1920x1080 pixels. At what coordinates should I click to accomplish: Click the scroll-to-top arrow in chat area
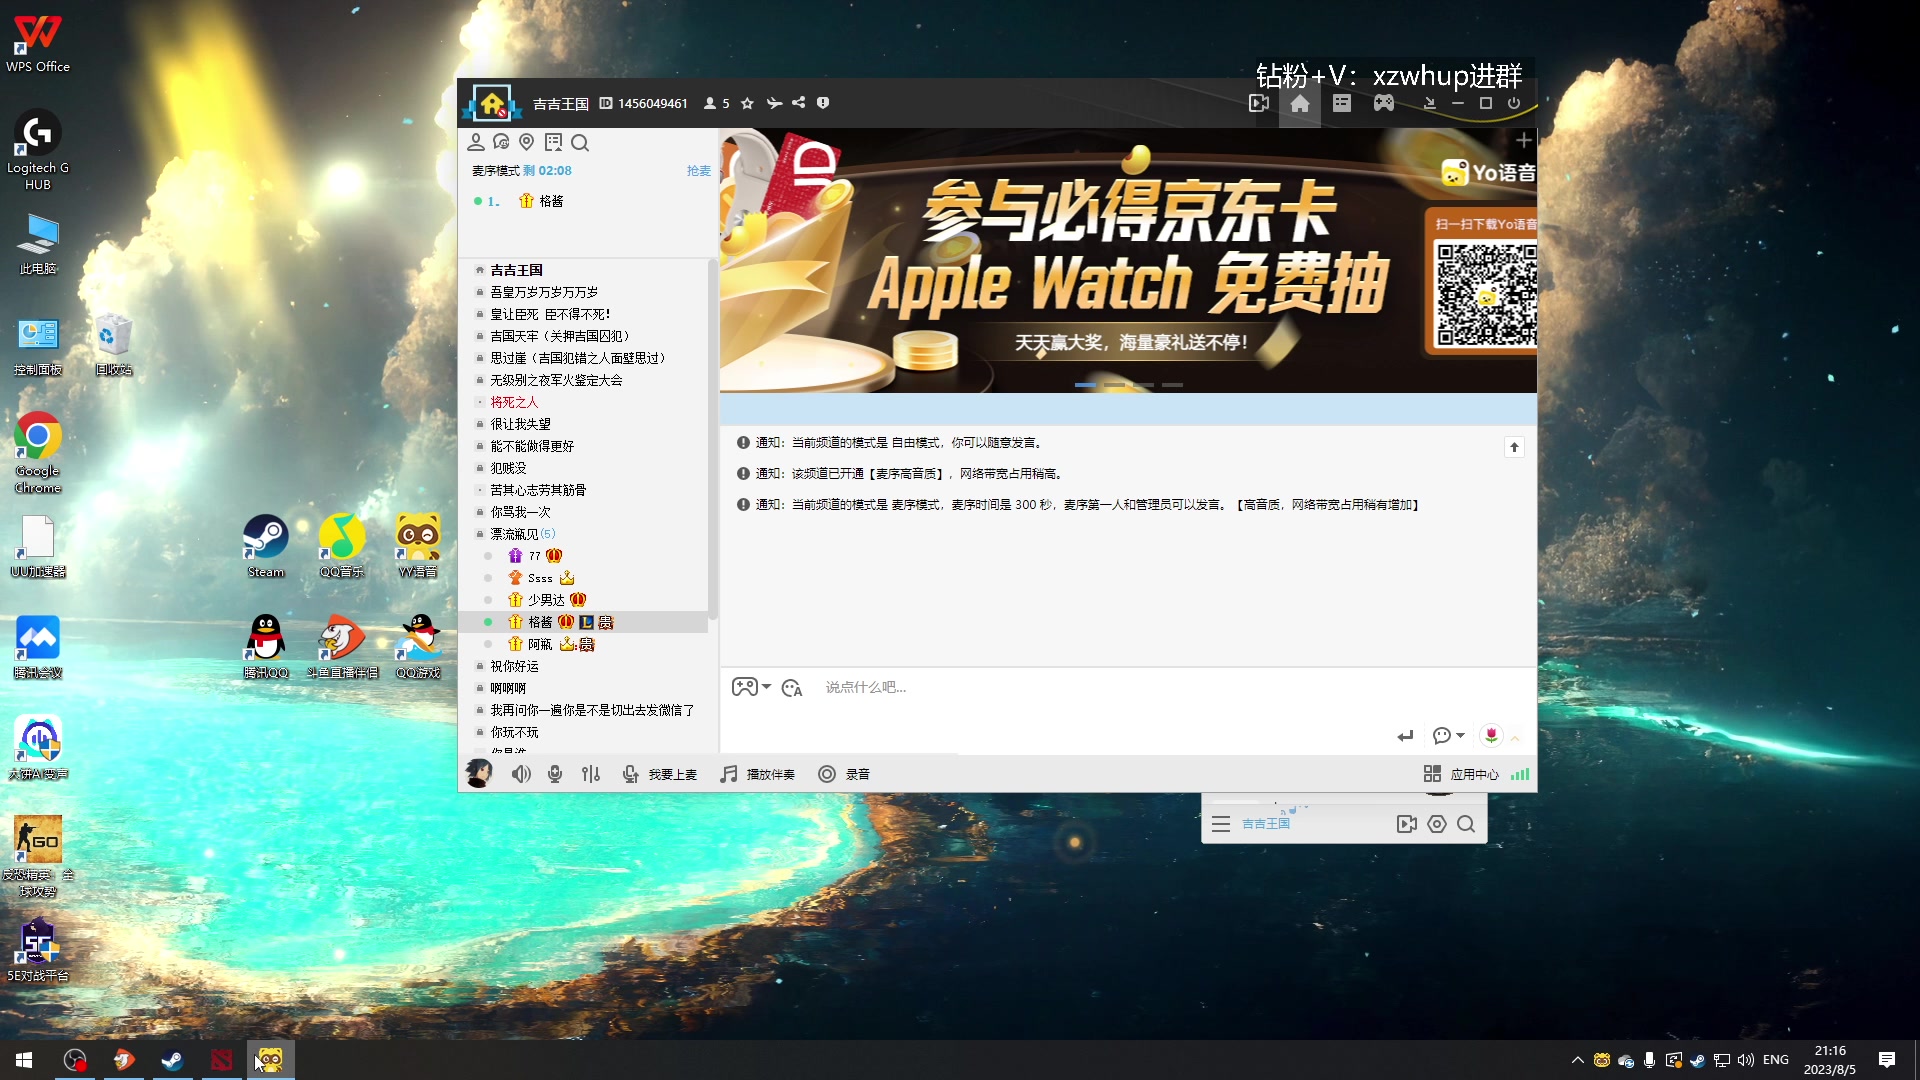click(x=1514, y=447)
